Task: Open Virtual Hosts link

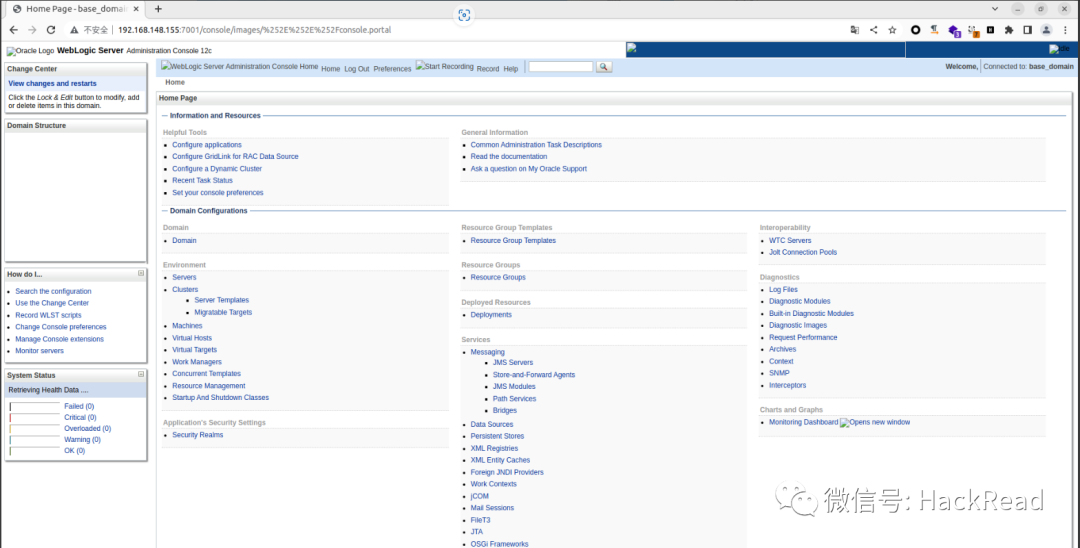Action: [x=191, y=338]
